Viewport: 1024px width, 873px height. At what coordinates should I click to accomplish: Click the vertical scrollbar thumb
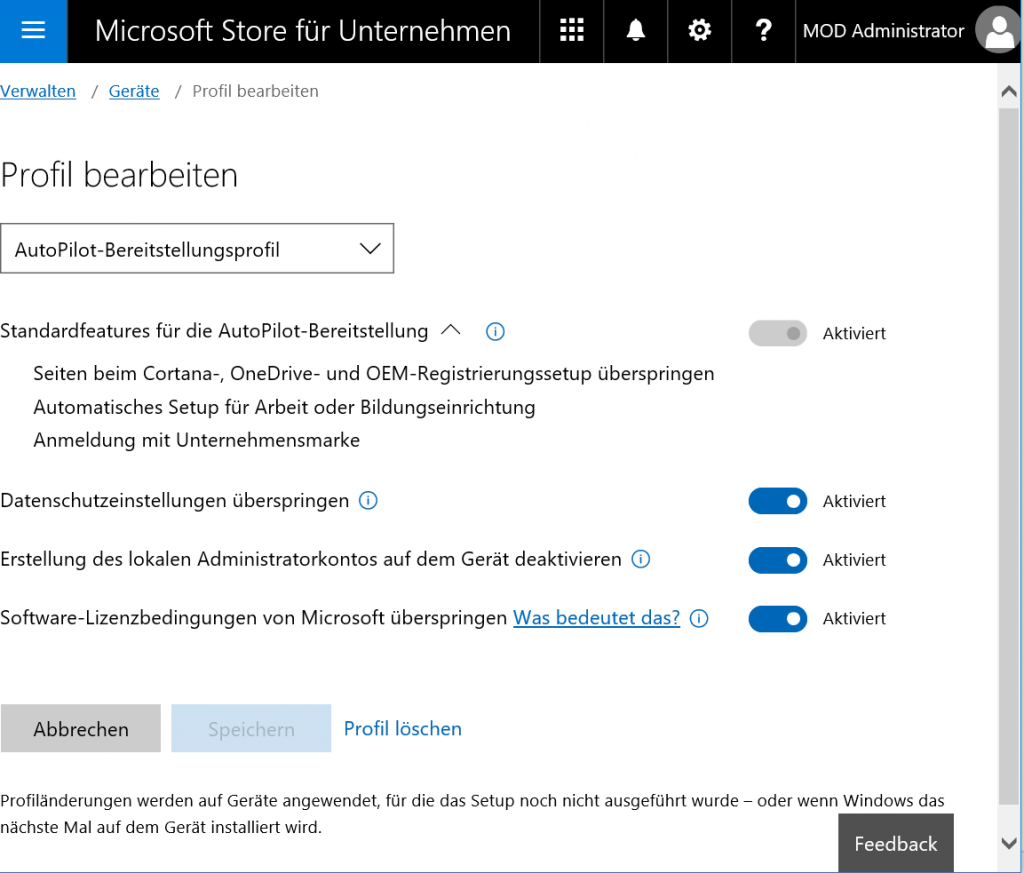[1009, 457]
